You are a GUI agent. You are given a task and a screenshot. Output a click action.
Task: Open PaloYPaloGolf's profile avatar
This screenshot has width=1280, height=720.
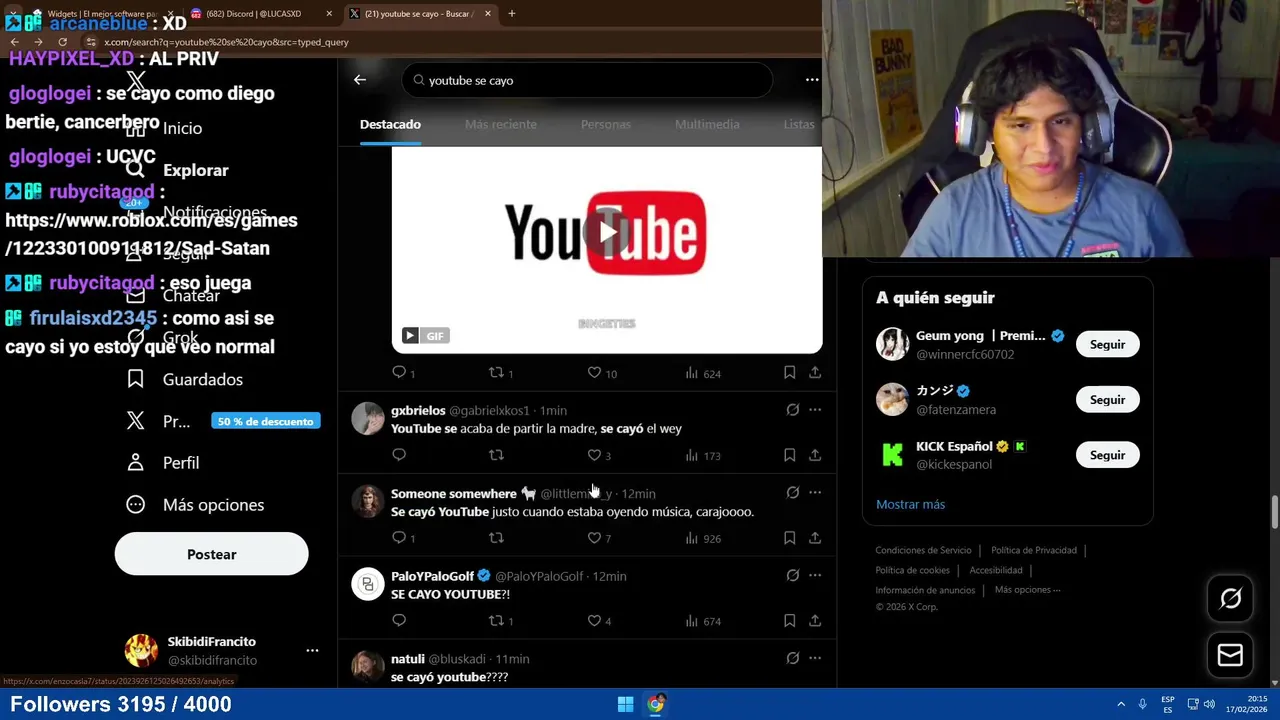tap(368, 584)
